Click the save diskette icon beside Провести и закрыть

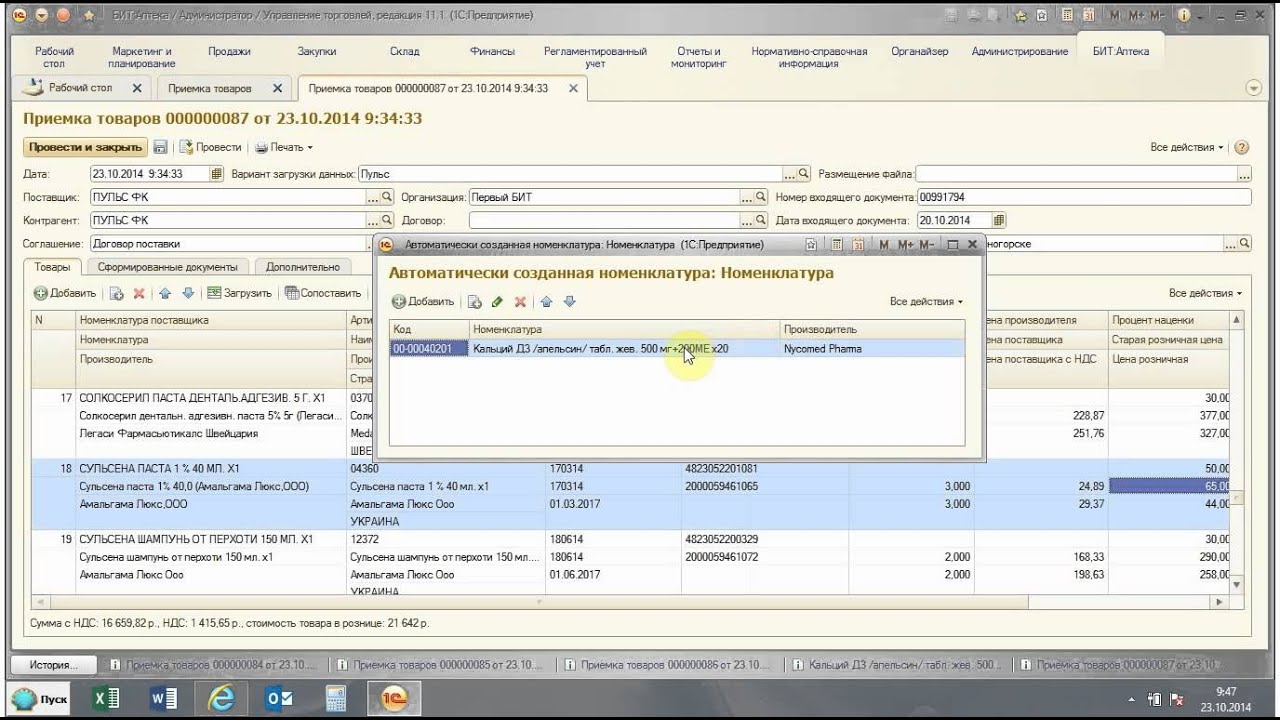160,147
